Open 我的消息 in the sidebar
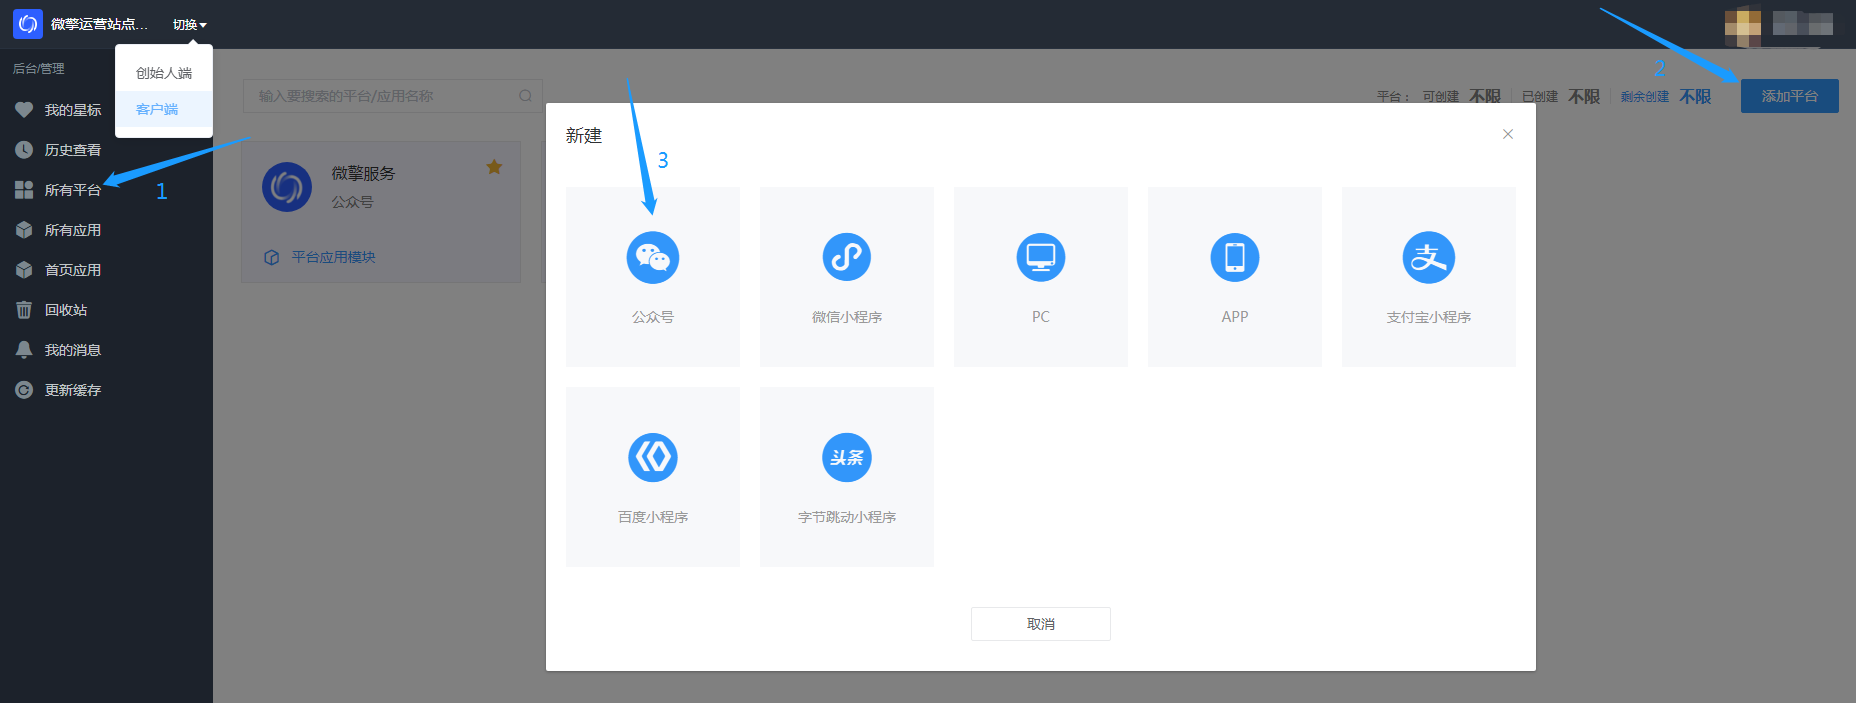The image size is (1856, 703). click(x=73, y=350)
